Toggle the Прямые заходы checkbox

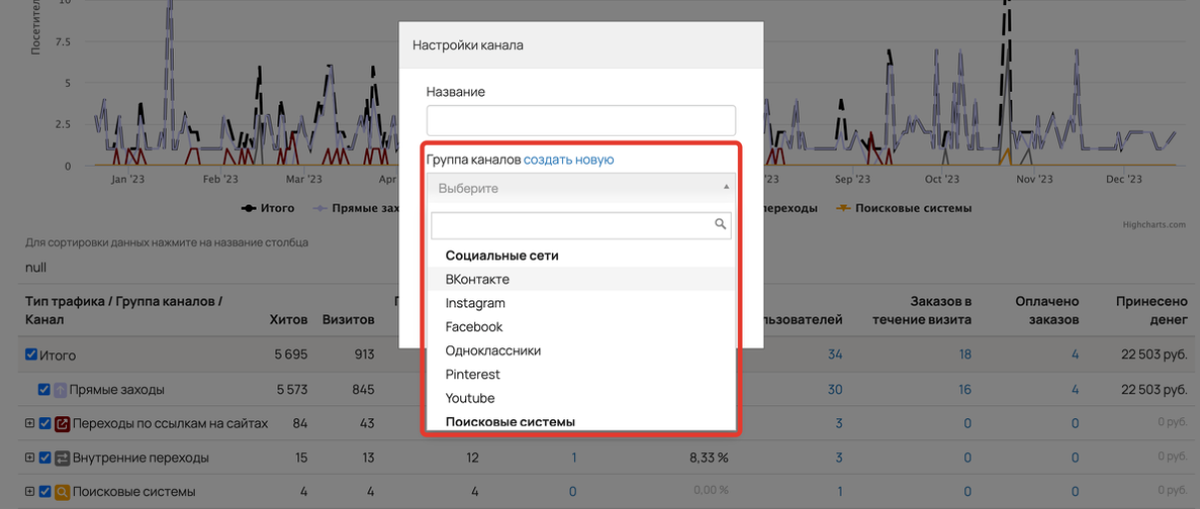click(x=44, y=389)
